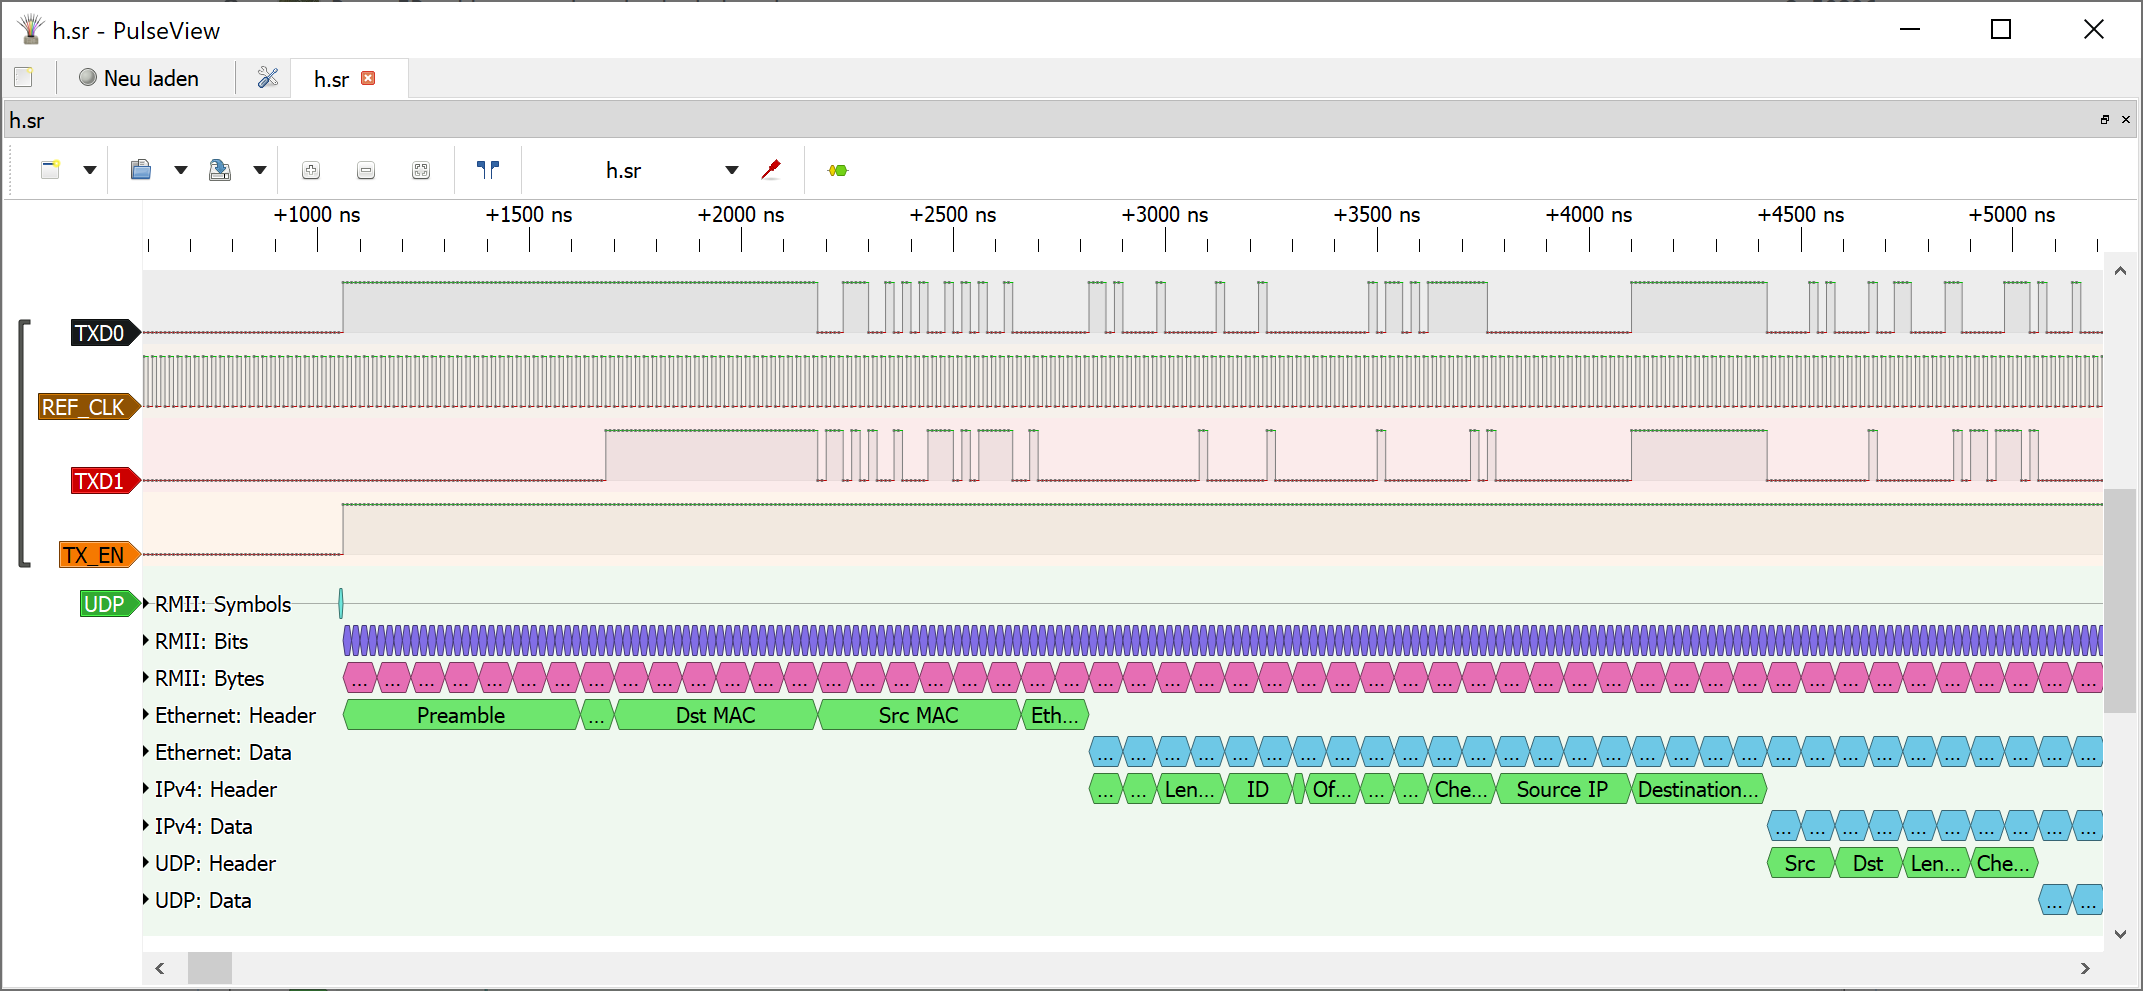Zoom to fit the entire trace

point(420,170)
